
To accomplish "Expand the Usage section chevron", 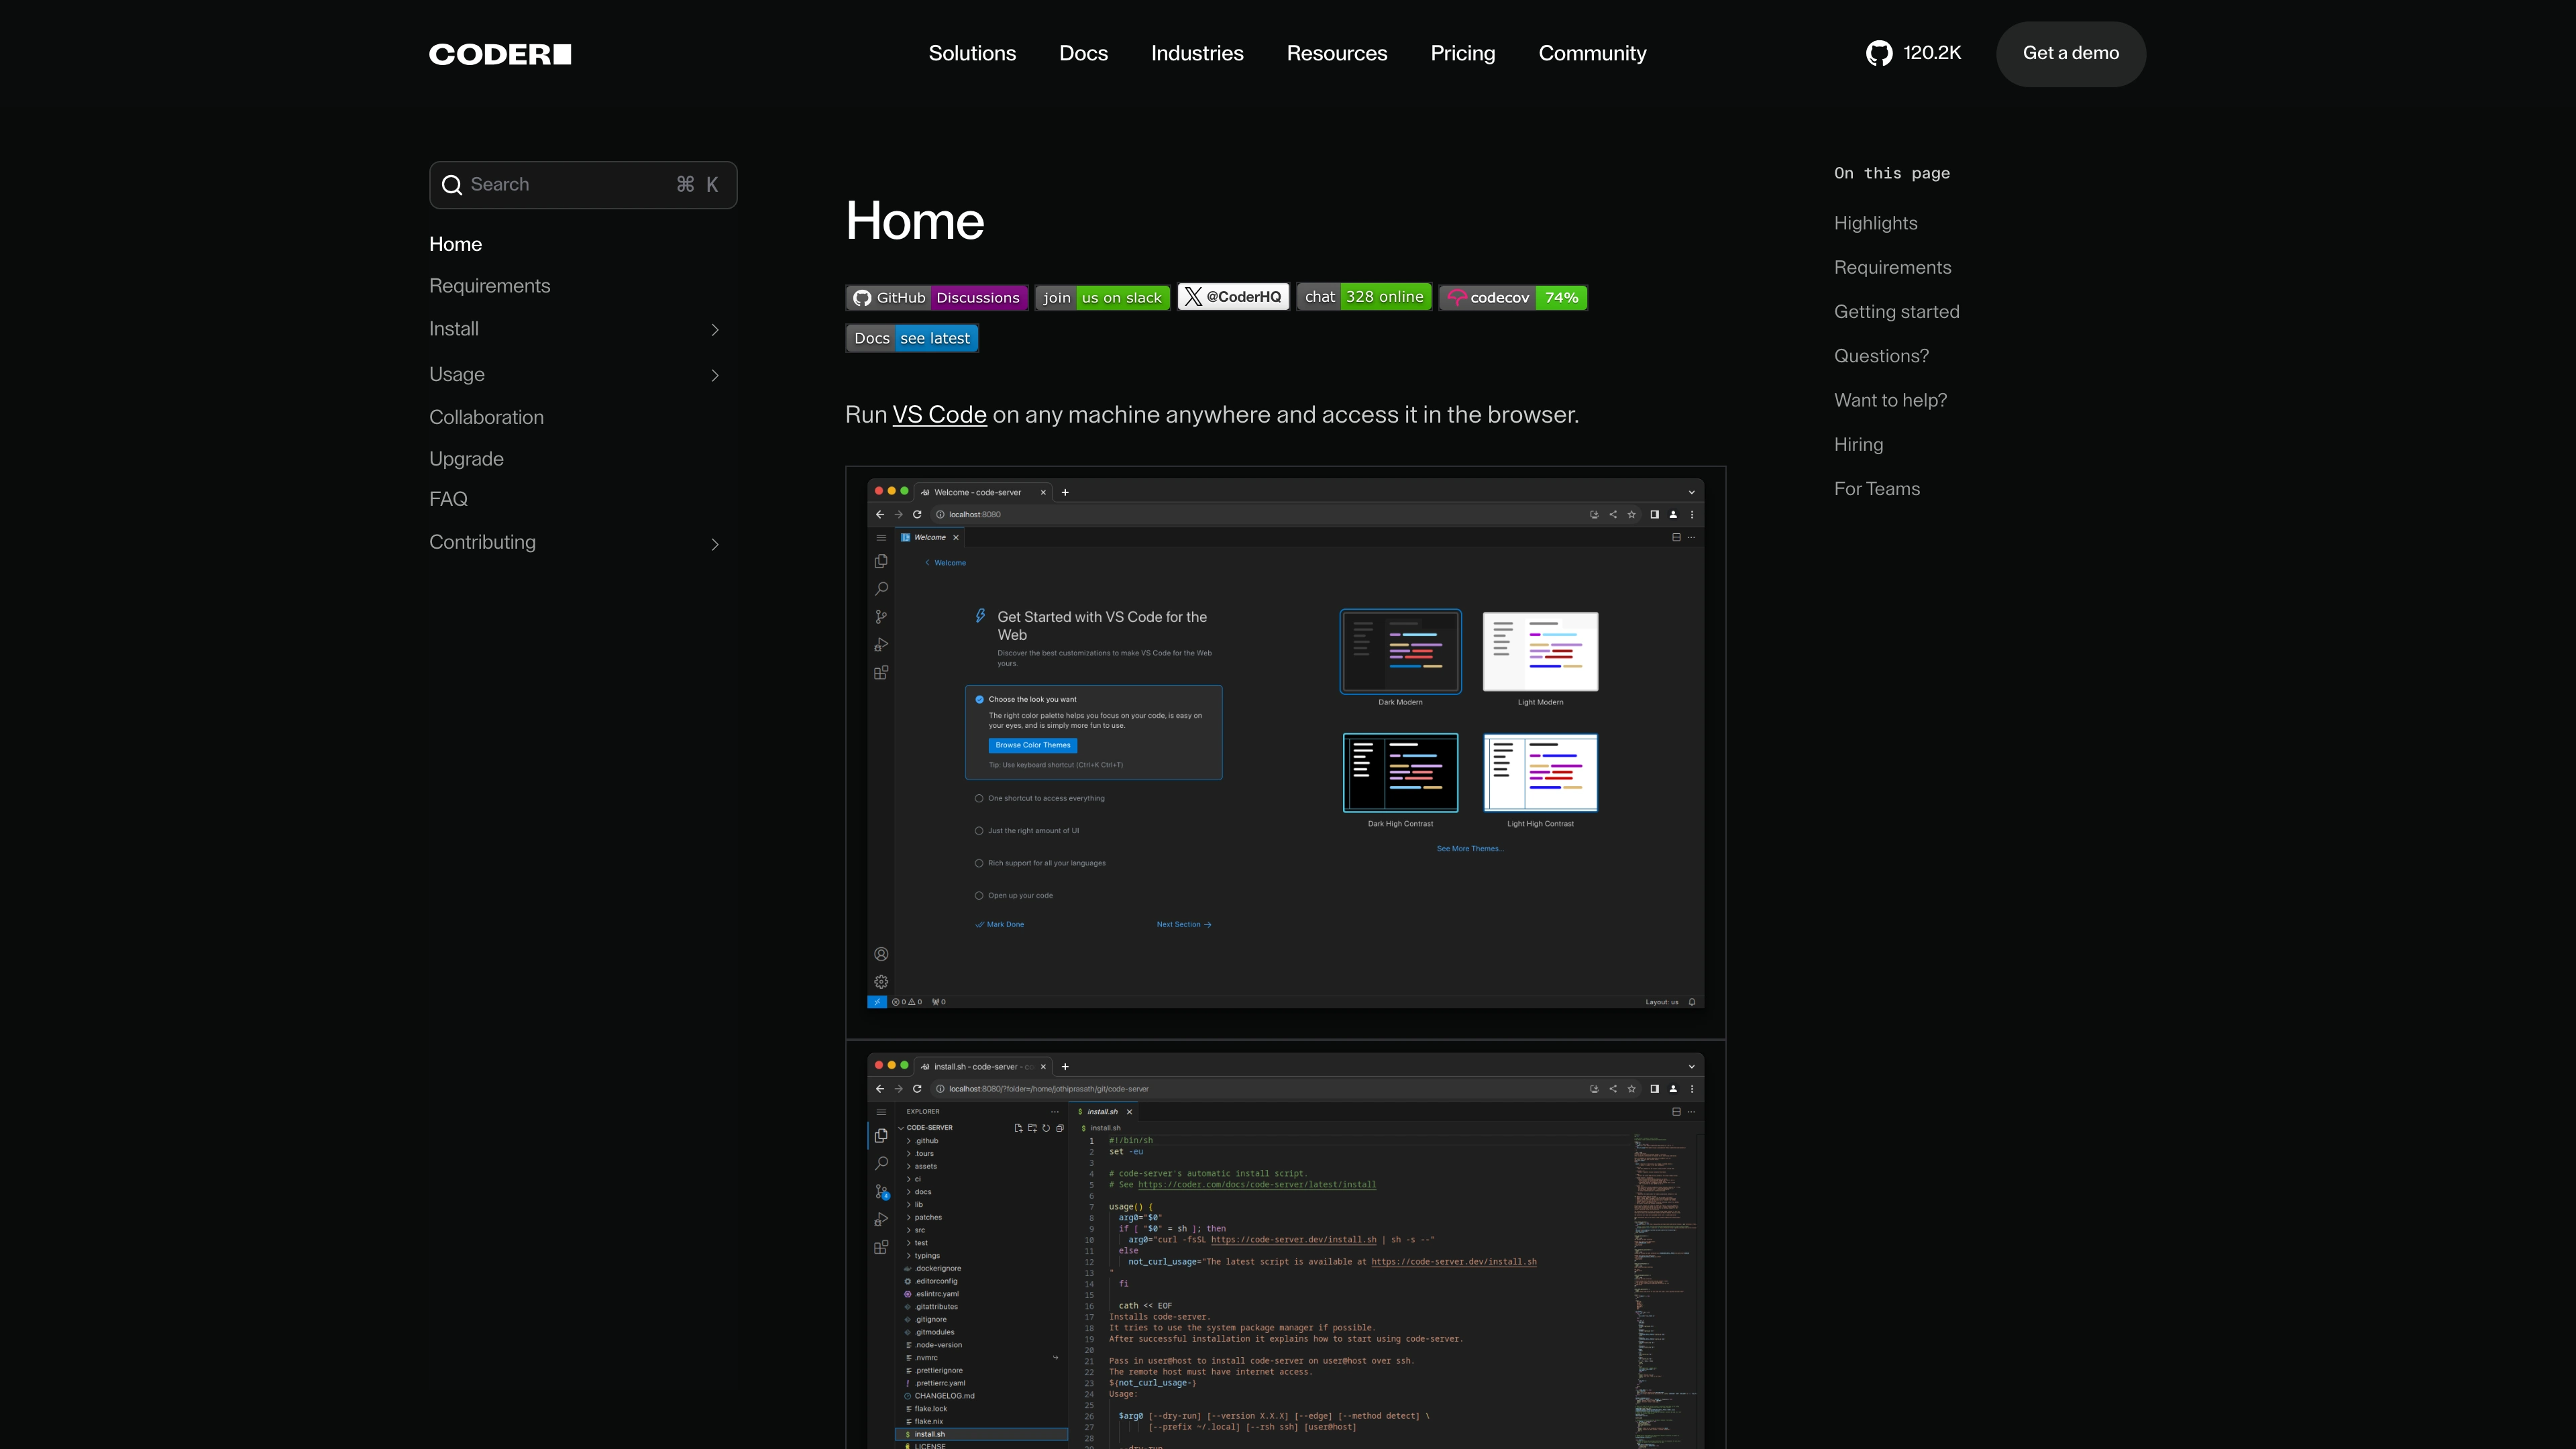I will (715, 375).
